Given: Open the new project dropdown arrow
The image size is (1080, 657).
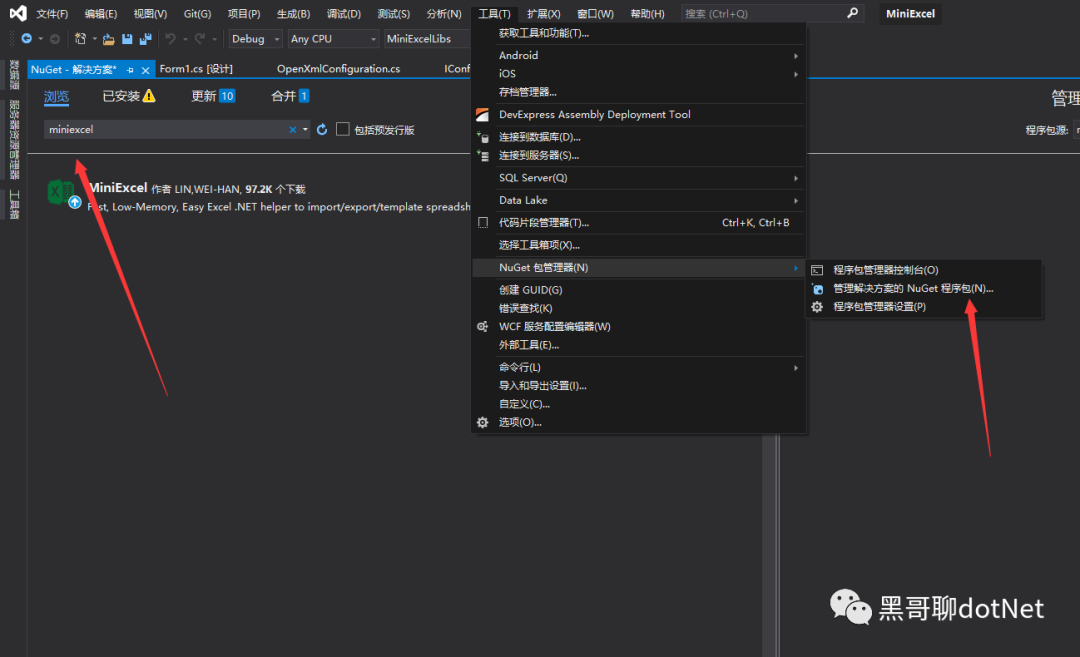Looking at the screenshot, I should coord(94,39).
